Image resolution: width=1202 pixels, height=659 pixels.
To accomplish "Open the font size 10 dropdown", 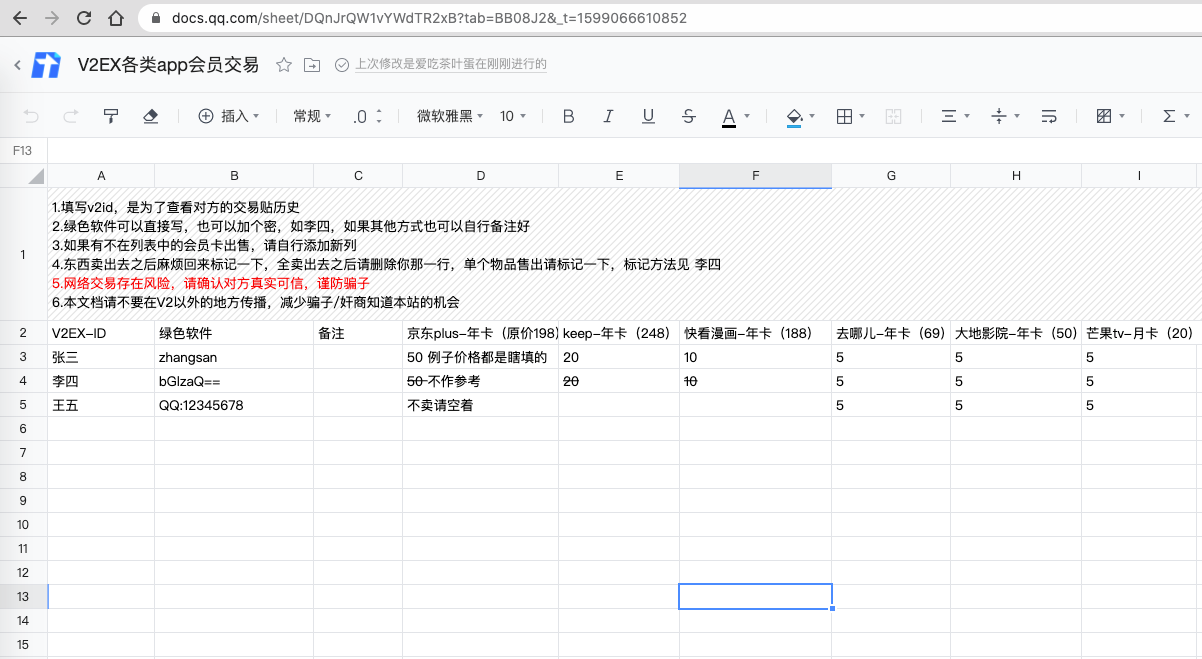I will click(513, 116).
